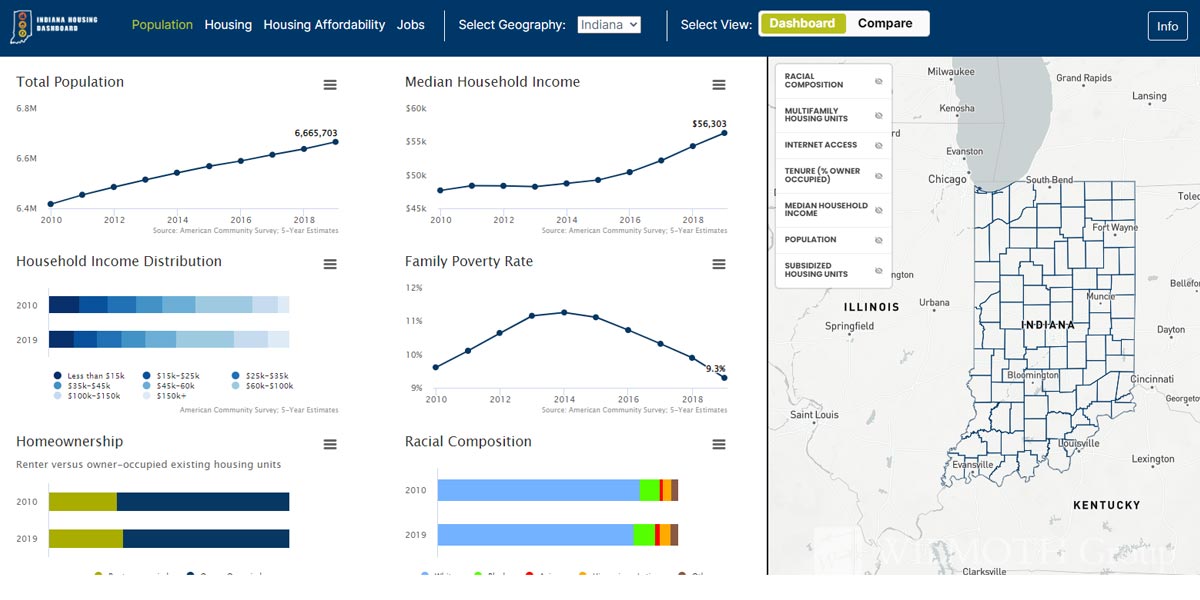Click Muncie on the map

pyautogui.click(x=1100, y=297)
